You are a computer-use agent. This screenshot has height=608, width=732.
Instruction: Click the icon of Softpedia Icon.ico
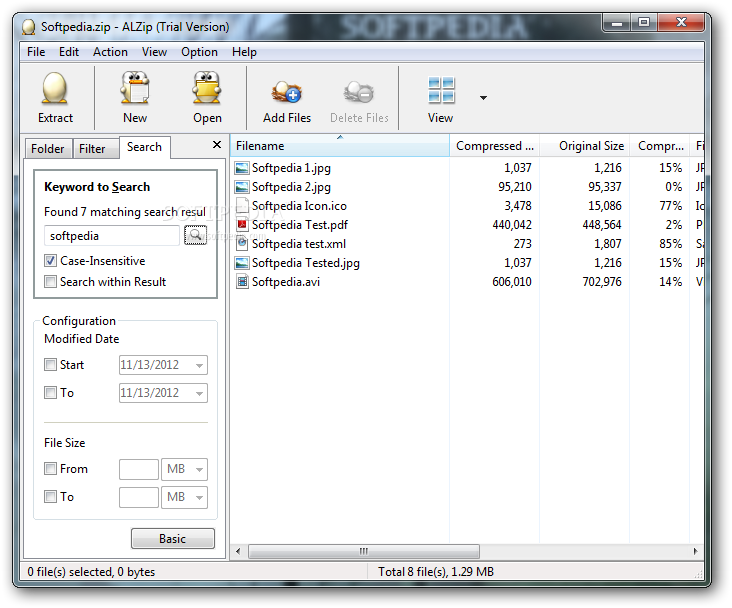click(242, 206)
